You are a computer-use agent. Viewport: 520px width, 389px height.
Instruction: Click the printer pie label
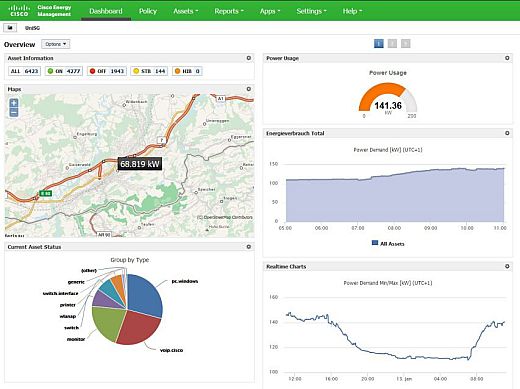pos(68,305)
